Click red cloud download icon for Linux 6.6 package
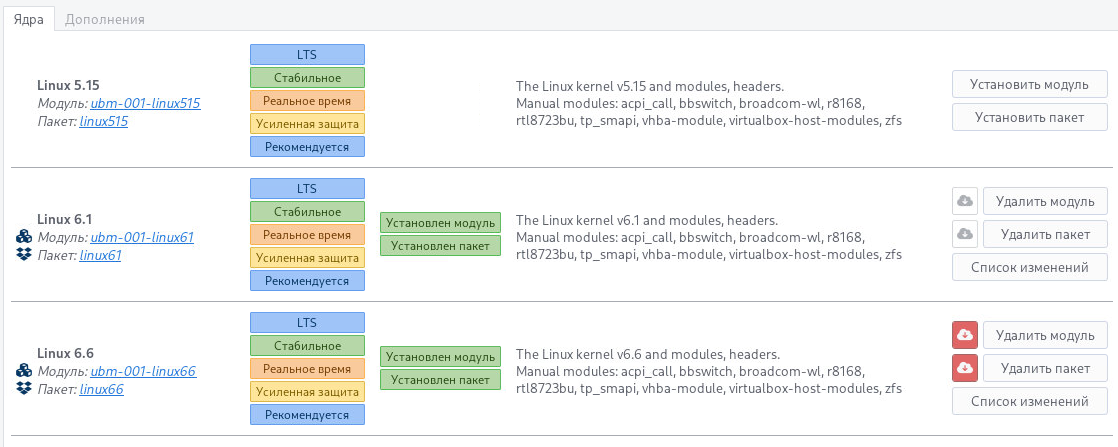The width and height of the screenshot is (1118, 447). tap(965, 368)
